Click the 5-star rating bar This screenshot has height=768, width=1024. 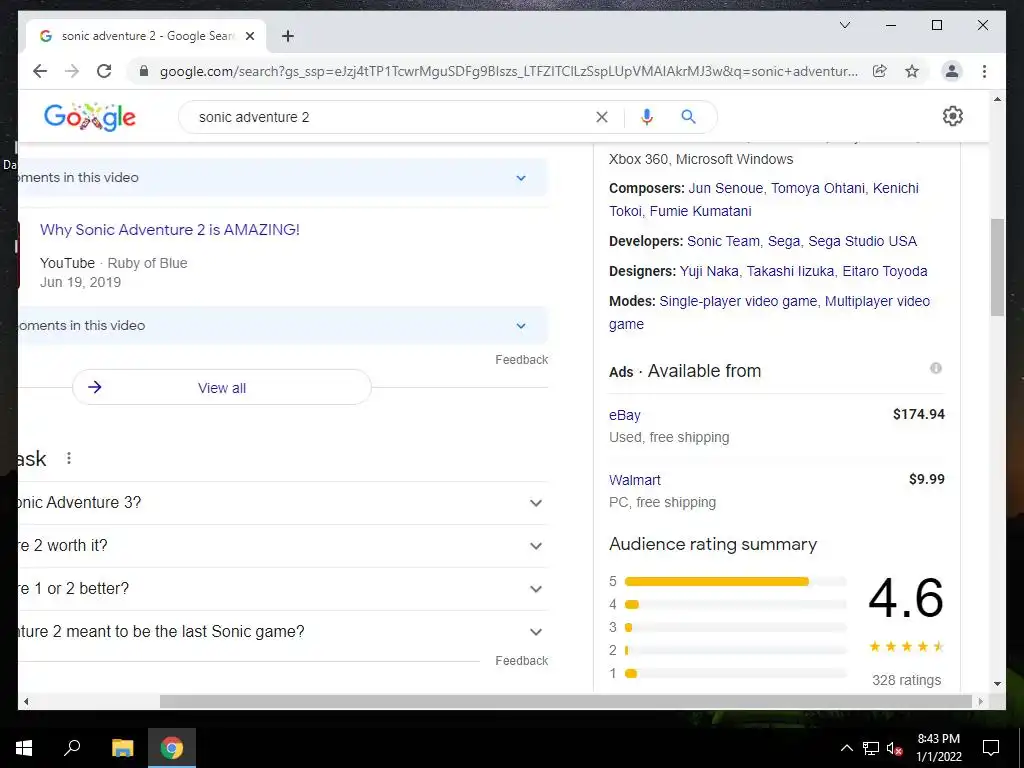point(735,581)
